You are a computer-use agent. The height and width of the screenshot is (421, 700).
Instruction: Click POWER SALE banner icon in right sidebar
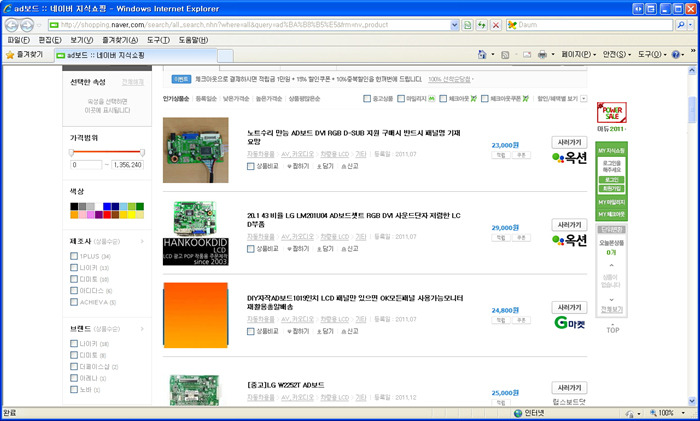(612, 112)
